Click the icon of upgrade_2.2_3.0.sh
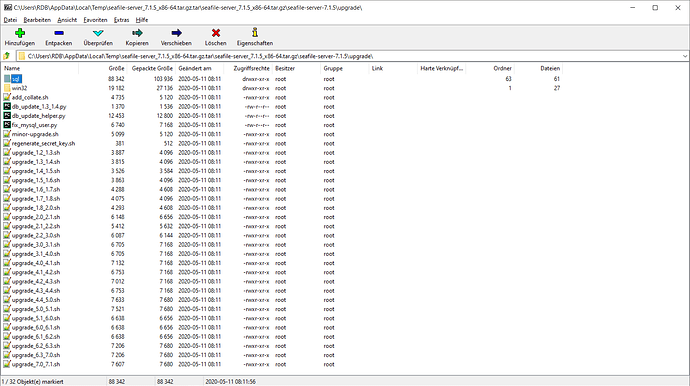Viewport: 690px width, 386px height. [7, 235]
